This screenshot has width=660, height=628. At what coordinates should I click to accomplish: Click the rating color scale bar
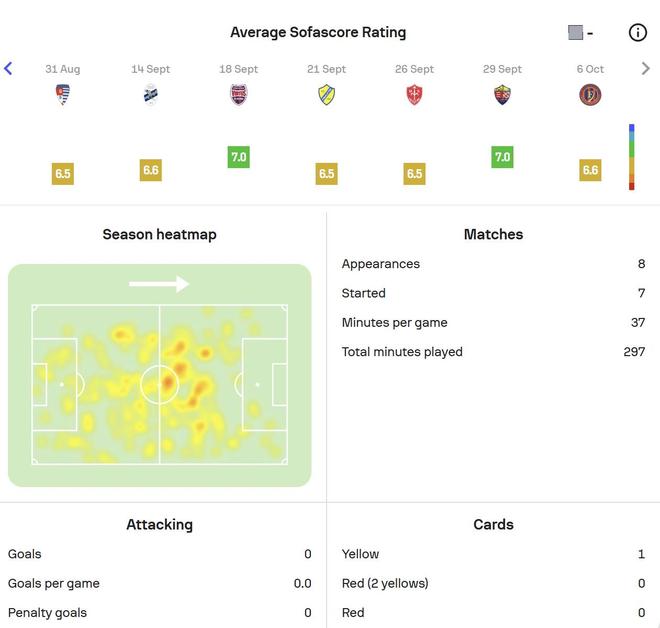(631, 157)
